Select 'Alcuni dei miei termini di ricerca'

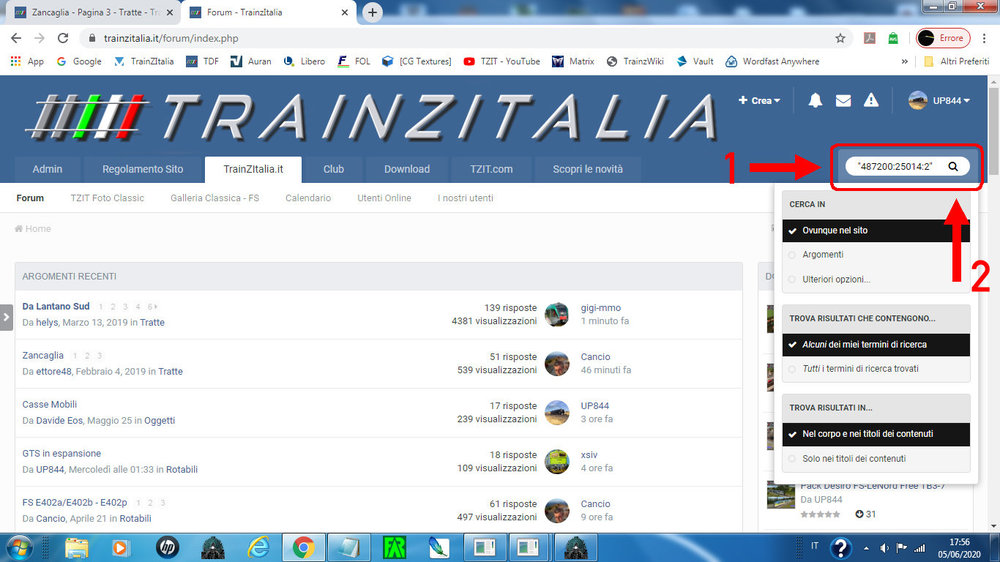pos(876,344)
